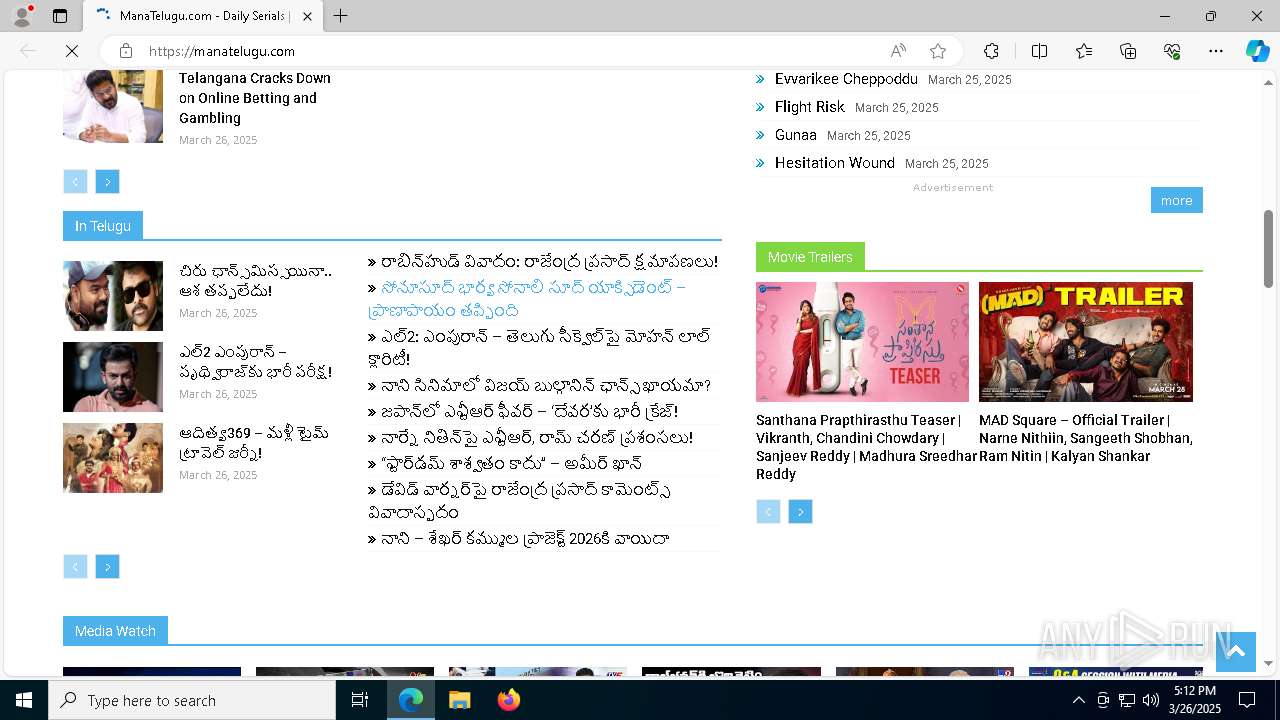Open Collections icon
The width and height of the screenshot is (1280, 720).
coord(1128,51)
